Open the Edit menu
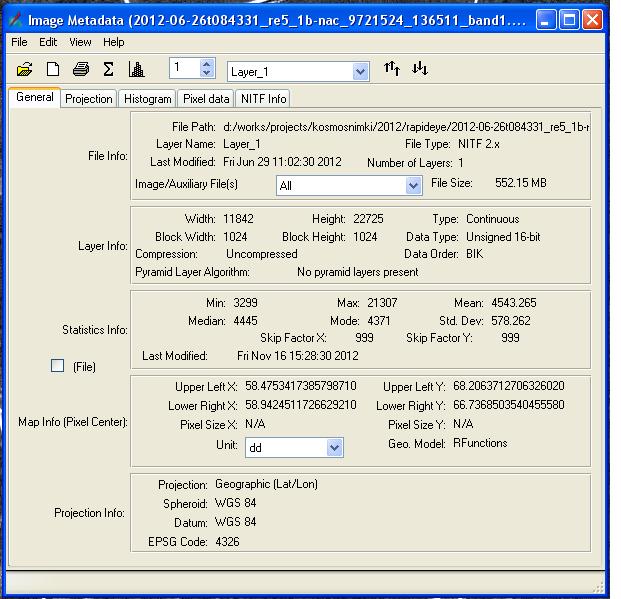Image resolution: width=621 pixels, height=599 pixels. tap(48, 42)
